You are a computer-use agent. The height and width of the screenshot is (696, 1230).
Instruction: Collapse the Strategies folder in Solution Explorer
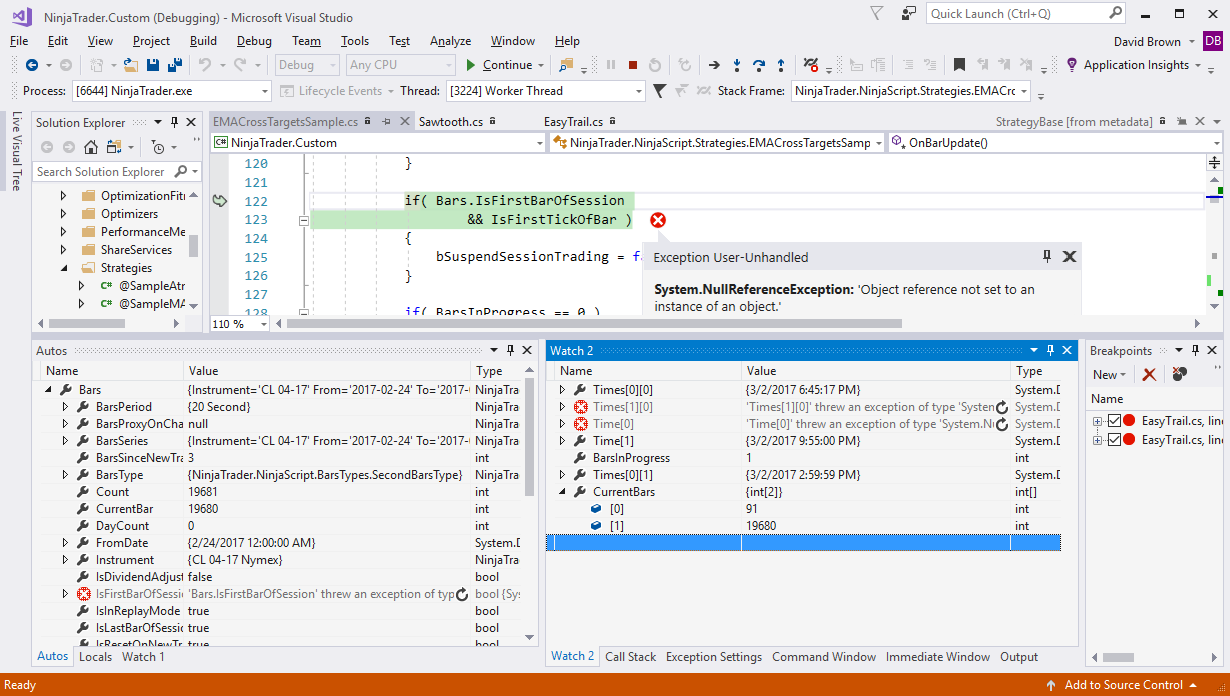pos(64,268)
